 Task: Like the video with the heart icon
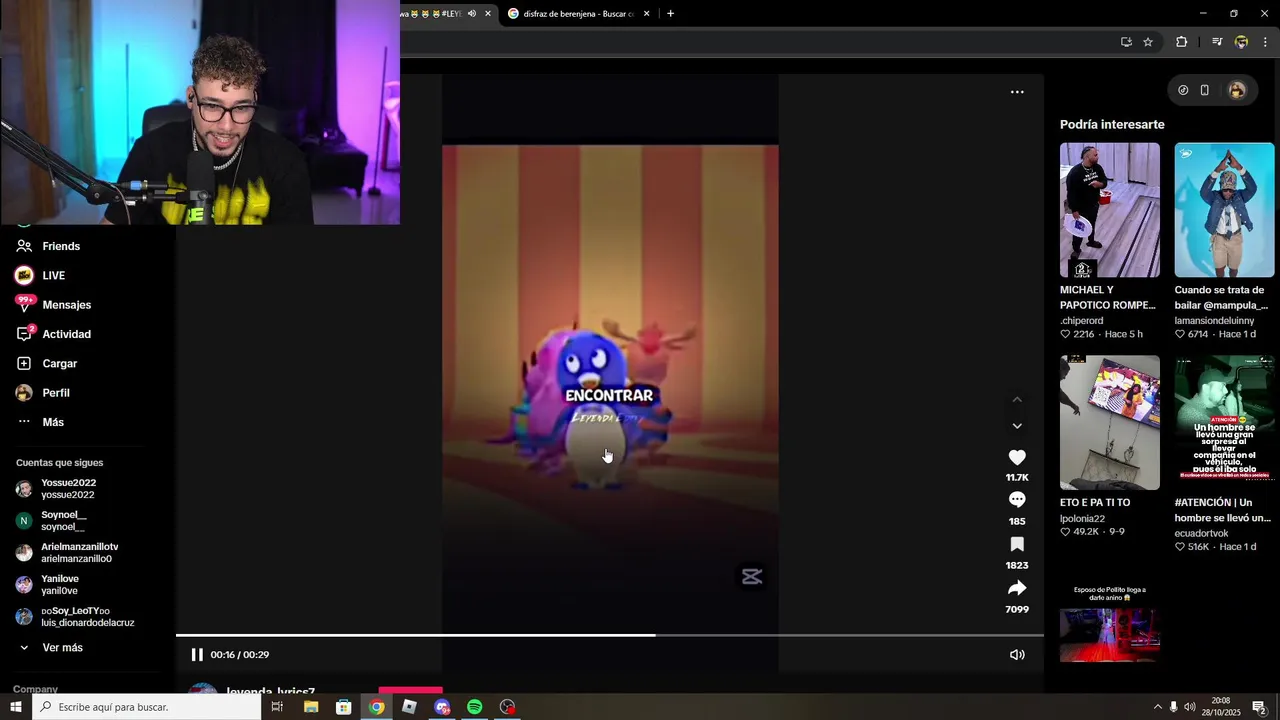click(1017, 457)
